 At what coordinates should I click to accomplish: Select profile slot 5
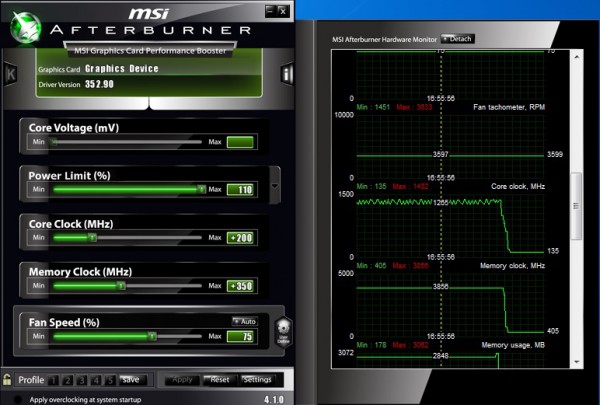pyautogui.click(x=110, y=380)
